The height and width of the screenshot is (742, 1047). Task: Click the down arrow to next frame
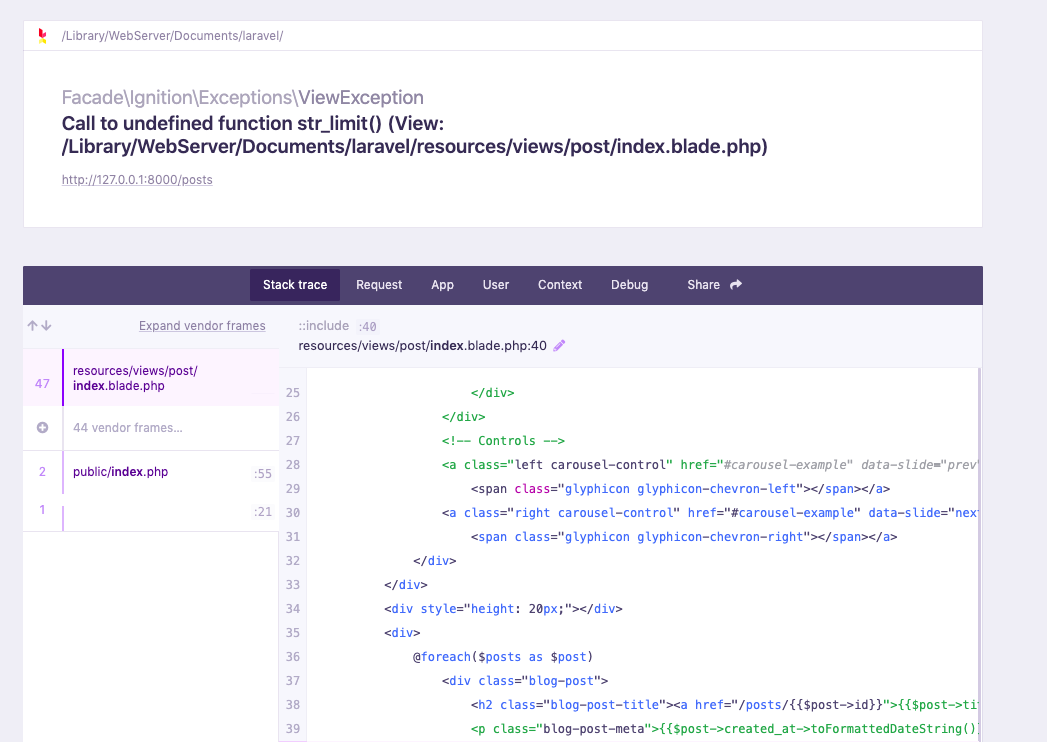pyautogui.click(x=46, y=325)
